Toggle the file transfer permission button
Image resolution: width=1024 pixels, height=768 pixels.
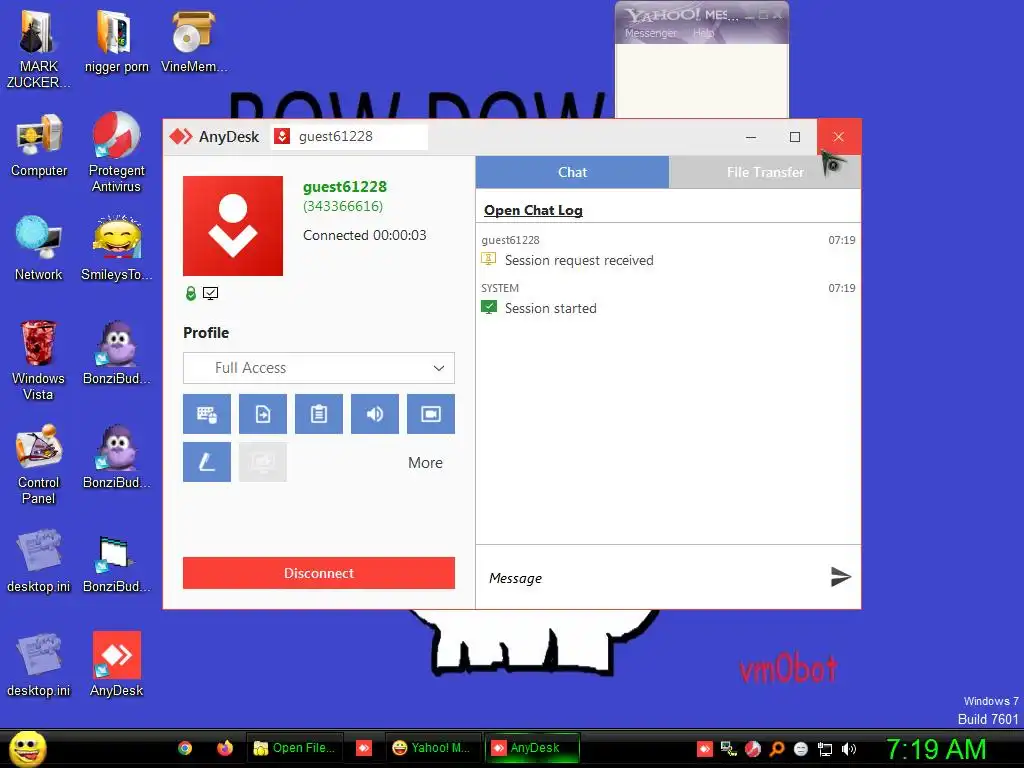[263, 414]
